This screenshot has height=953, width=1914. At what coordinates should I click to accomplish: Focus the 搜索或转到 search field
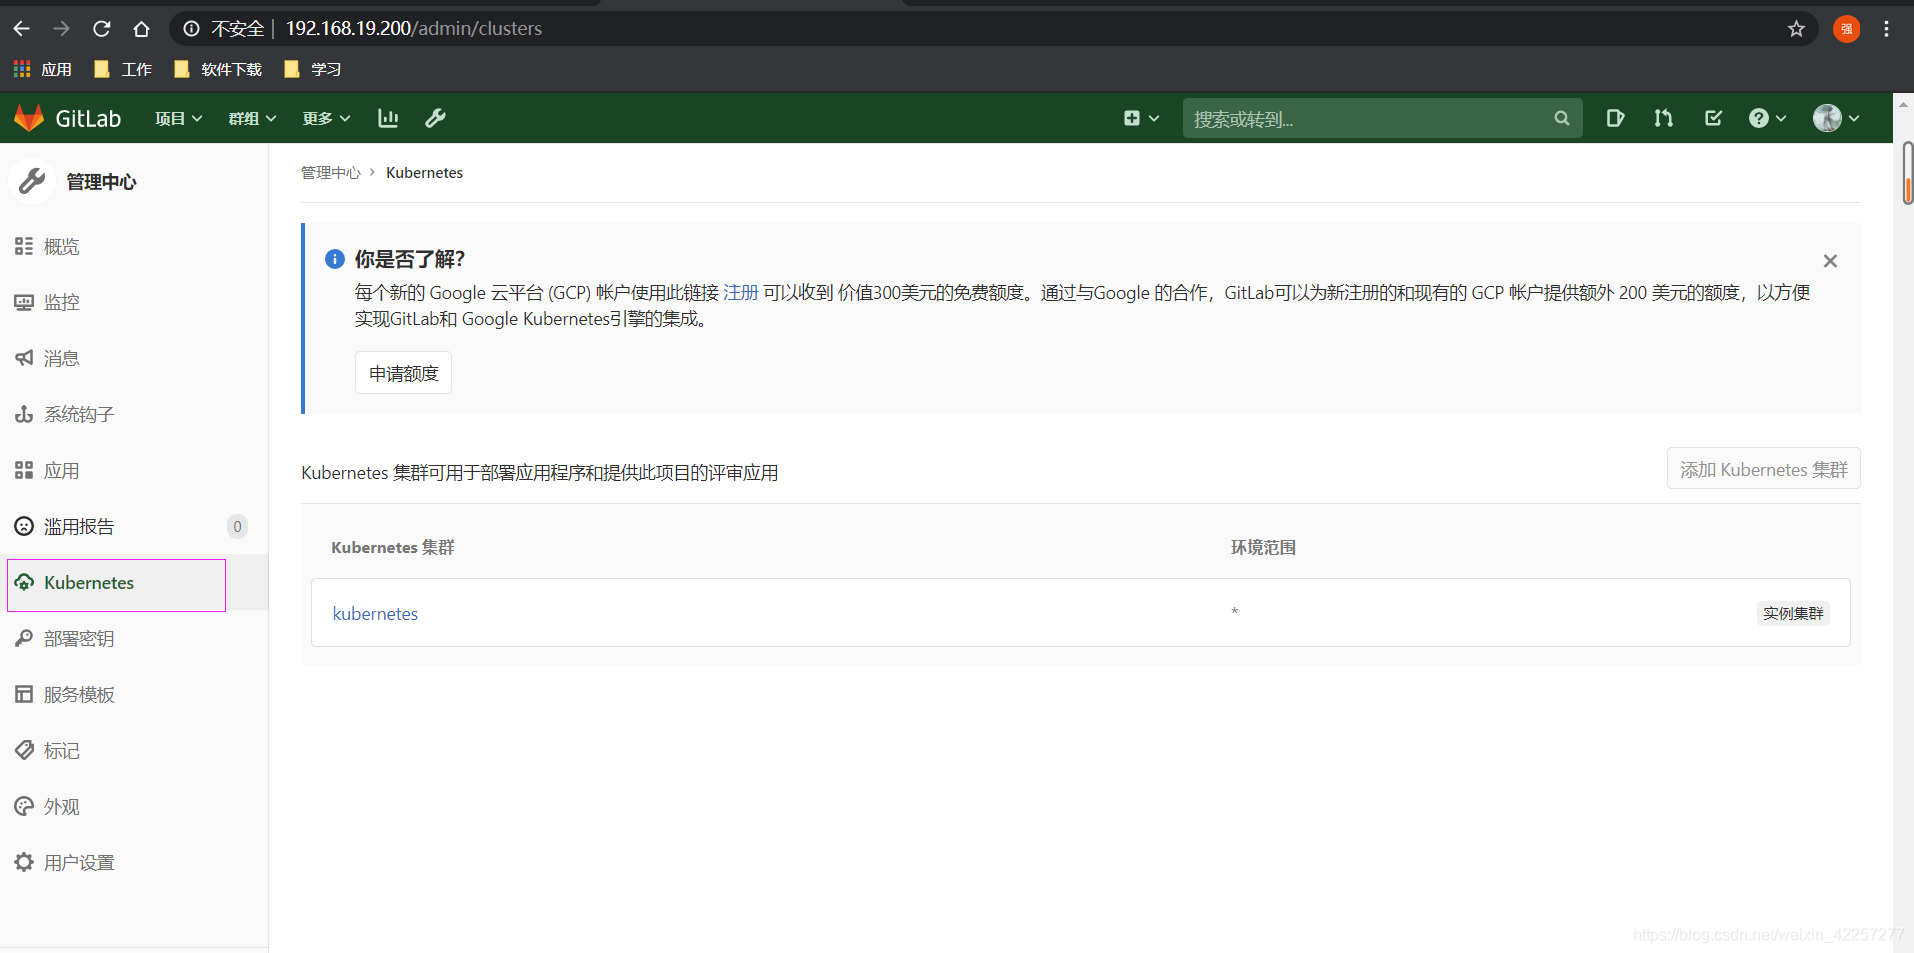coord(1382,118)
